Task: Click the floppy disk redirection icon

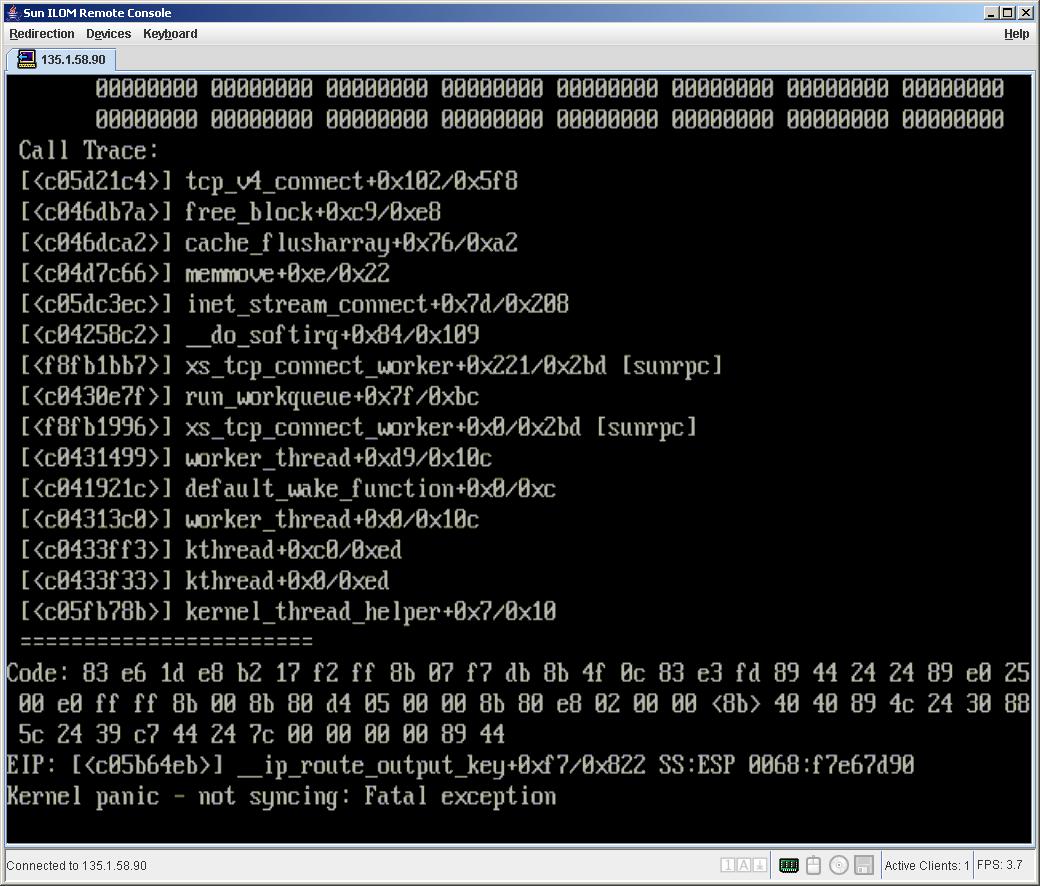Action: (864, 865)
